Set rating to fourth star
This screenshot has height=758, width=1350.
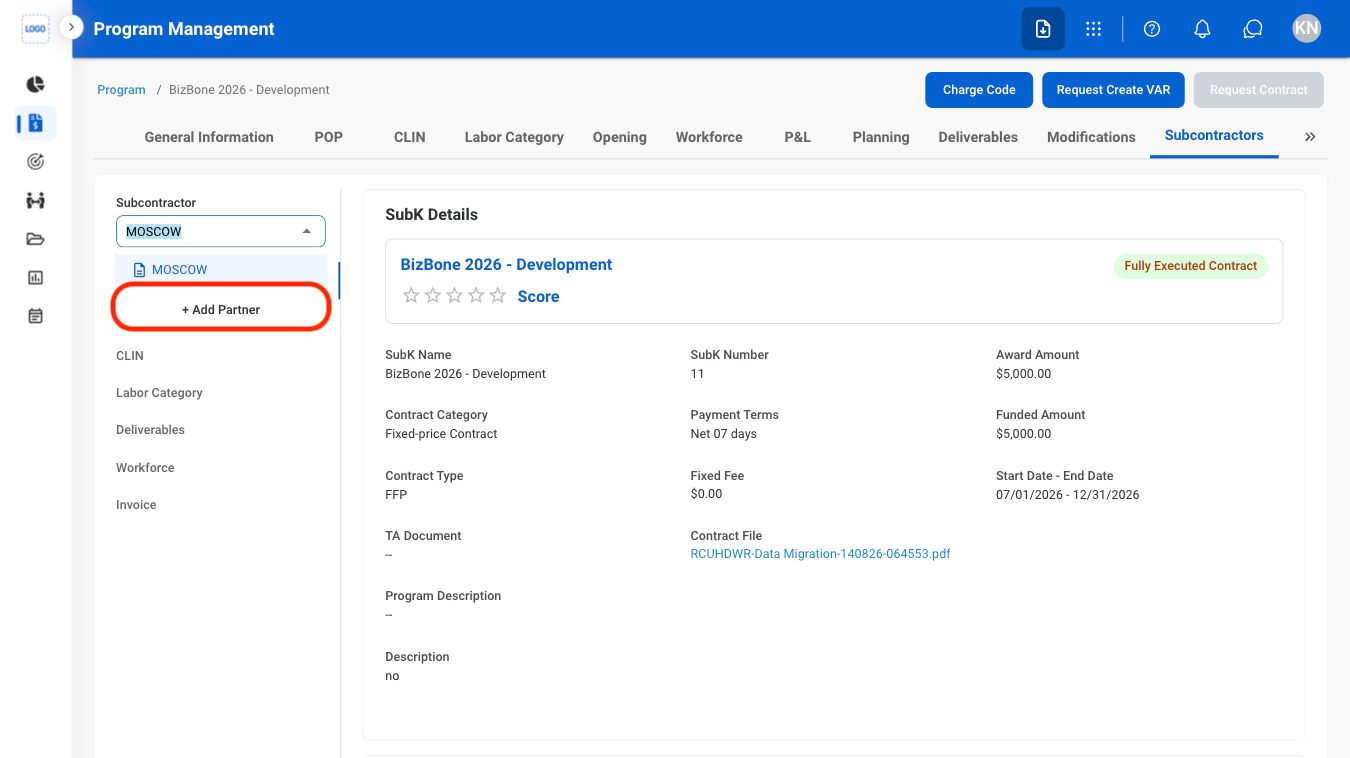click(476, 296)
